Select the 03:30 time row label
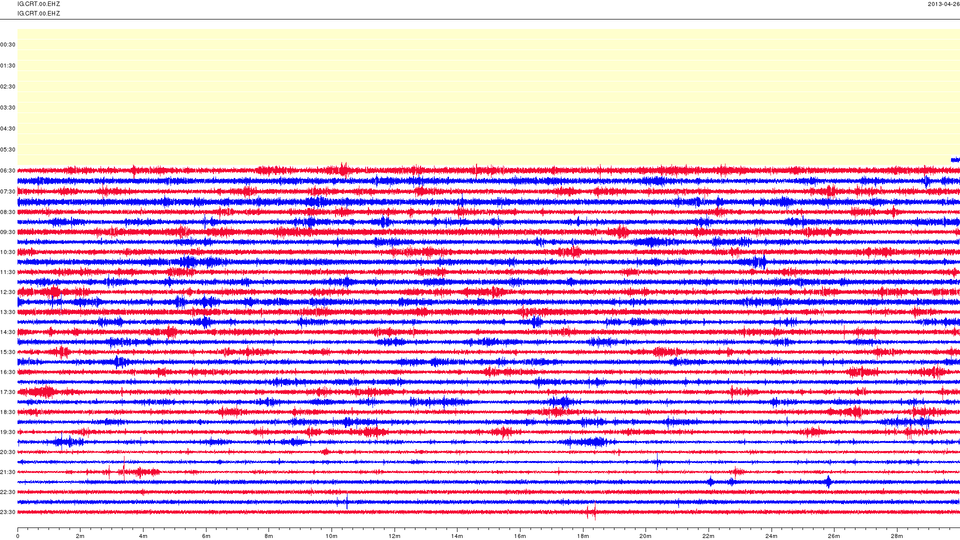Image resolution: width=960 pixels, height=540 pixels. [8, 108]
